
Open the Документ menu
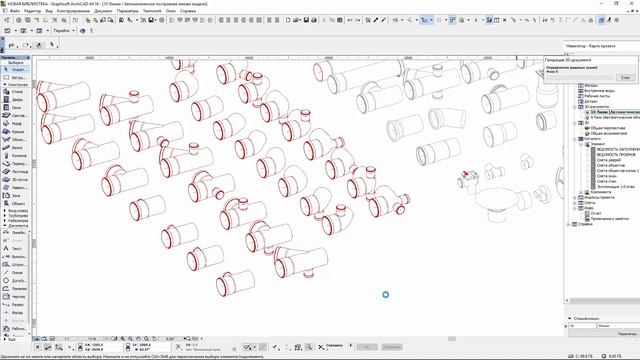coord(103,11)
